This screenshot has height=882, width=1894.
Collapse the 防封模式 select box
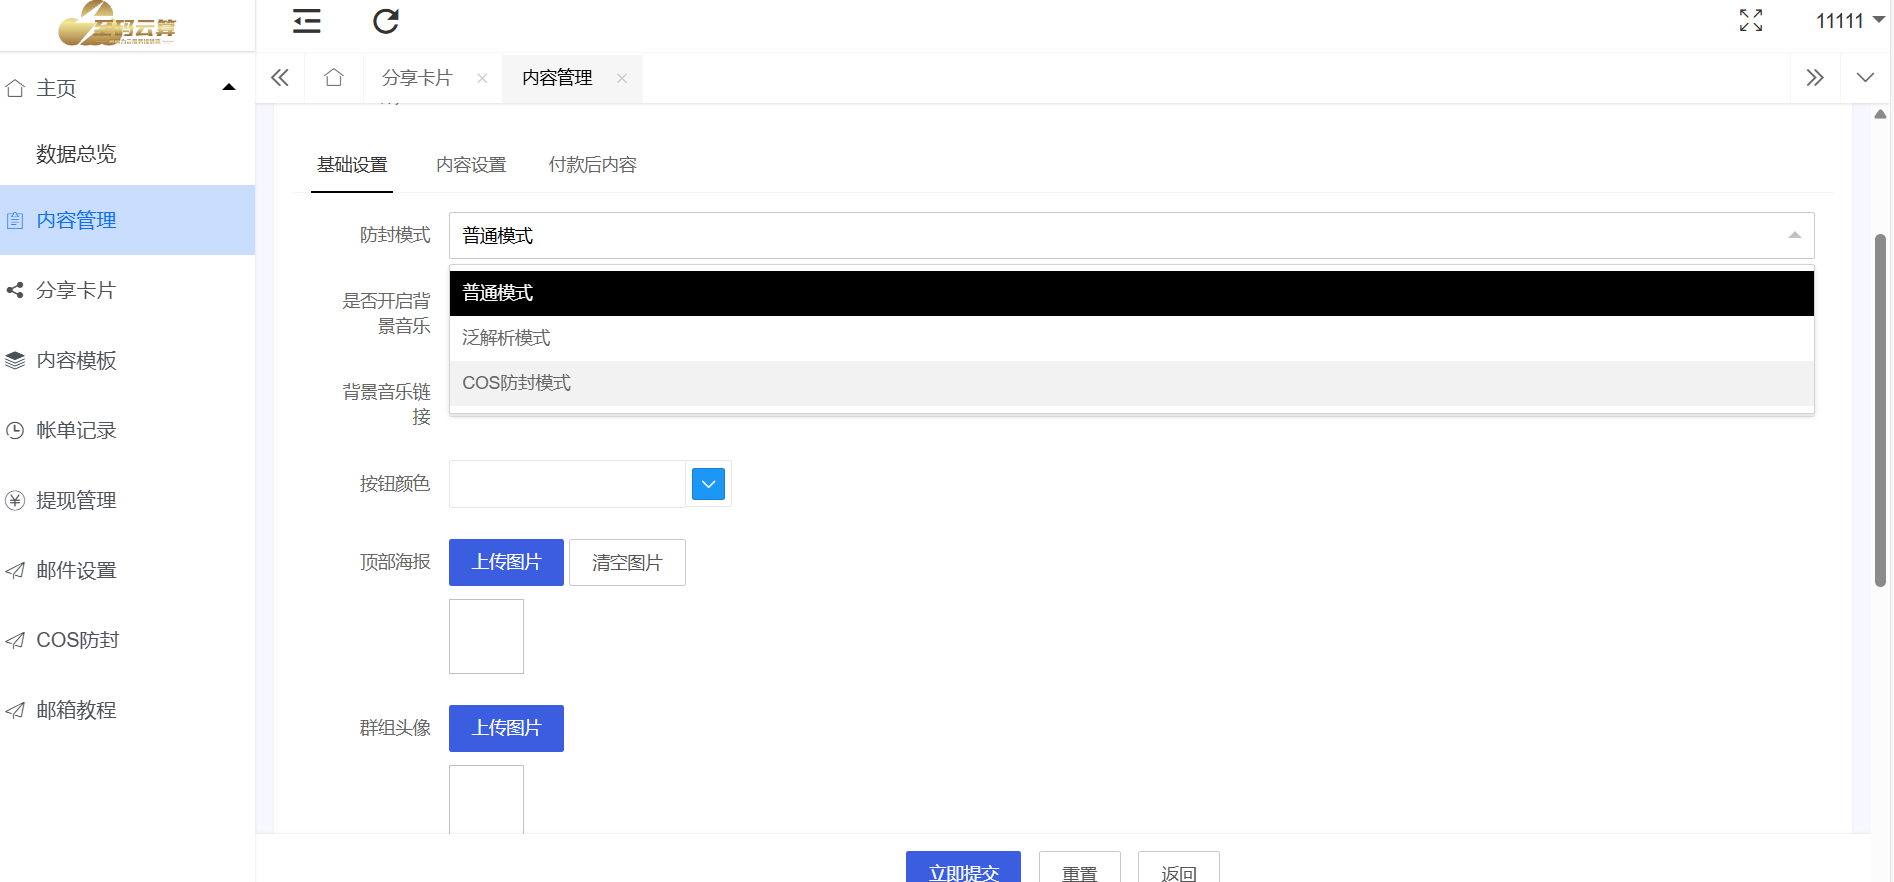(x=1131, y=235)
